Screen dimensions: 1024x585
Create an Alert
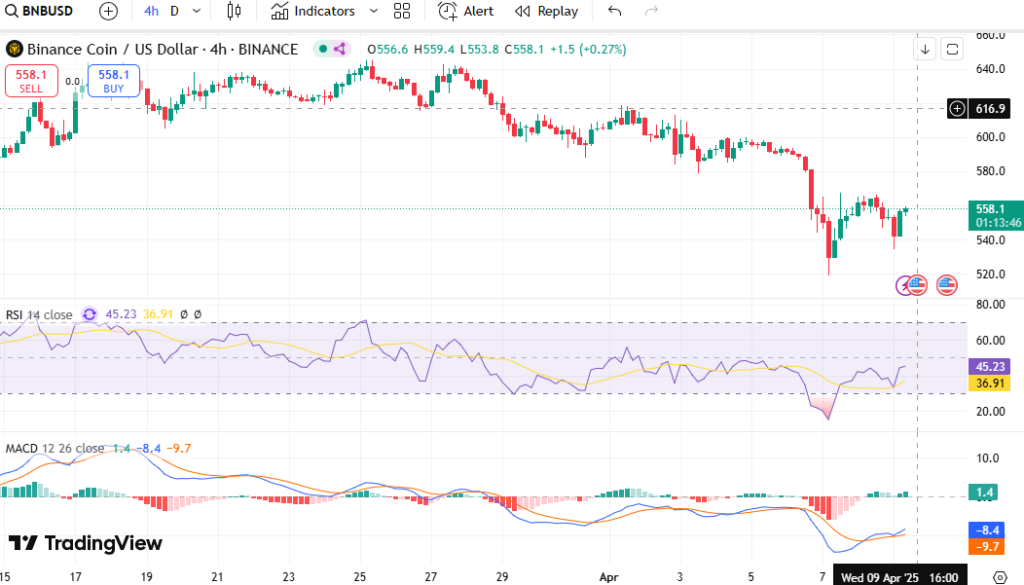[x=466, y=11]
